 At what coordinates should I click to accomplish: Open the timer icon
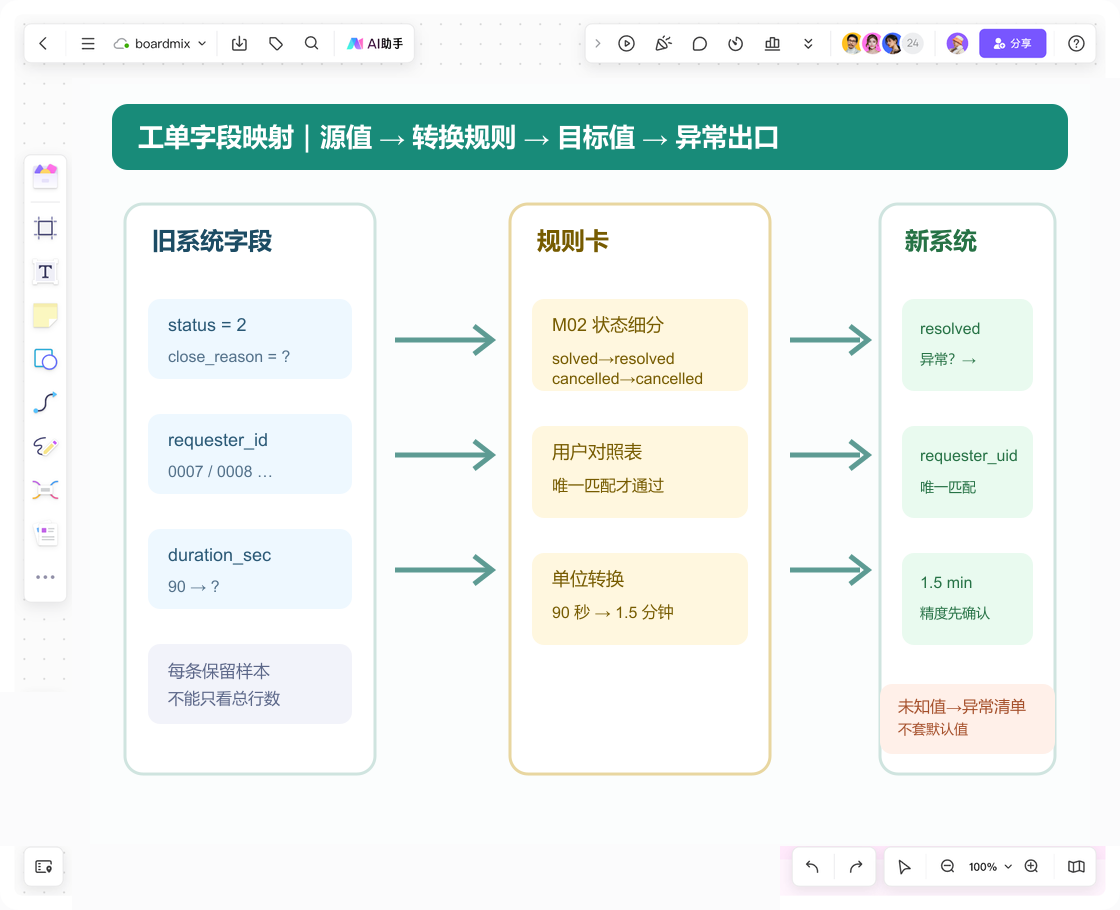click(736, 44)
